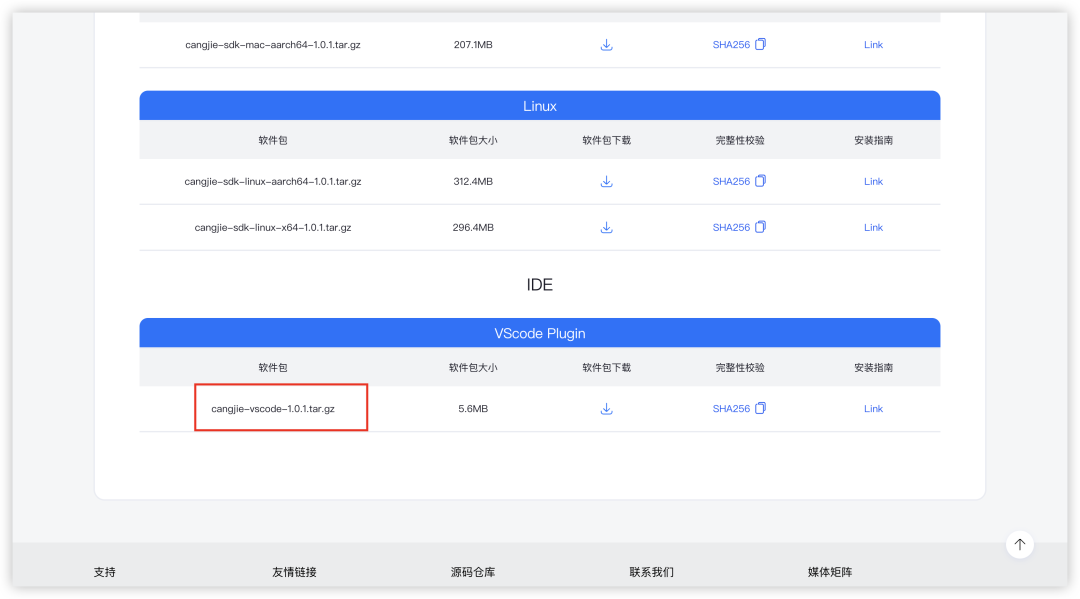Copy the SHA256 checksum of the Mac SDK package
Image resolution: width=1080 pixels, height=599 pixels.
pyautogui.click(x=760, y=44)
